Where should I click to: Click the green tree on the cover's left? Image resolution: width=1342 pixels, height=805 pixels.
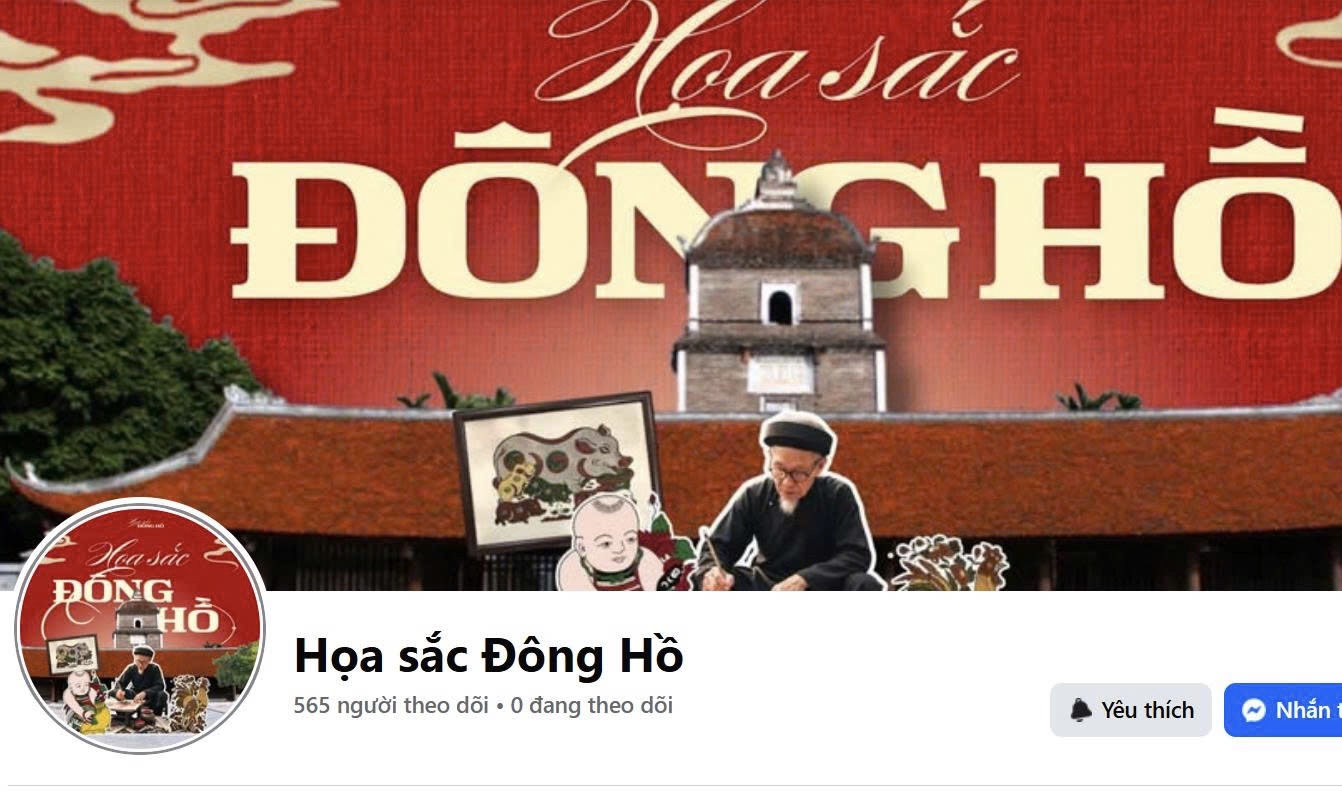pos(99,361)
